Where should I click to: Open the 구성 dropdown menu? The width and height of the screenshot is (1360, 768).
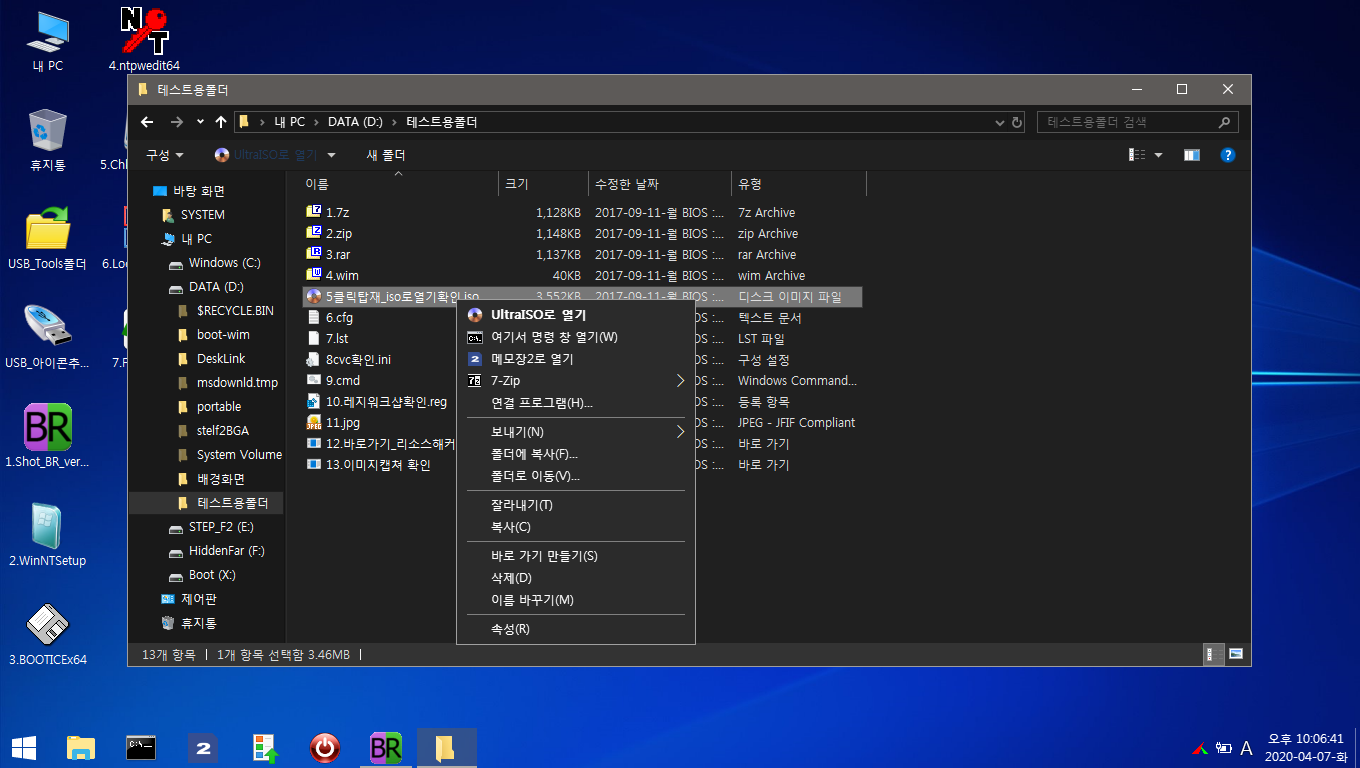(x=165, y=155)
